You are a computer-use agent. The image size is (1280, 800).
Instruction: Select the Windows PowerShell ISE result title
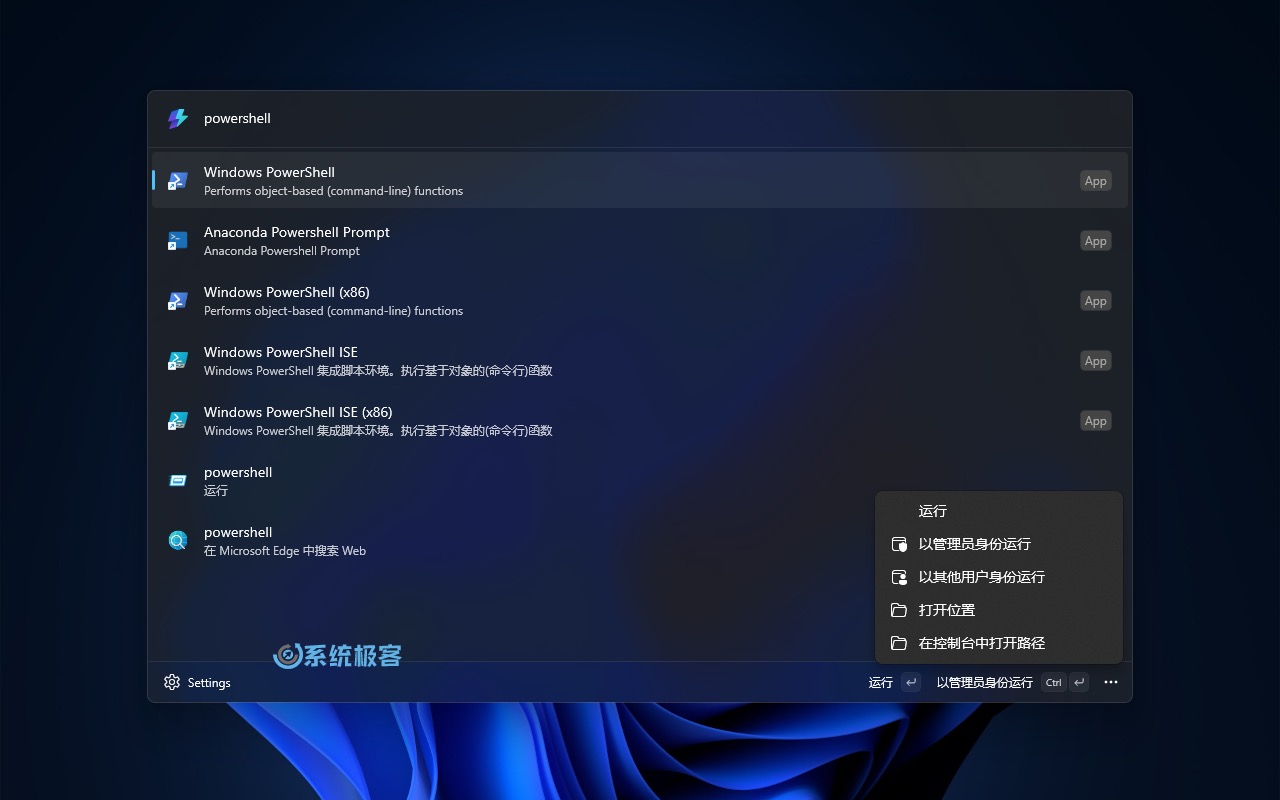281,352
